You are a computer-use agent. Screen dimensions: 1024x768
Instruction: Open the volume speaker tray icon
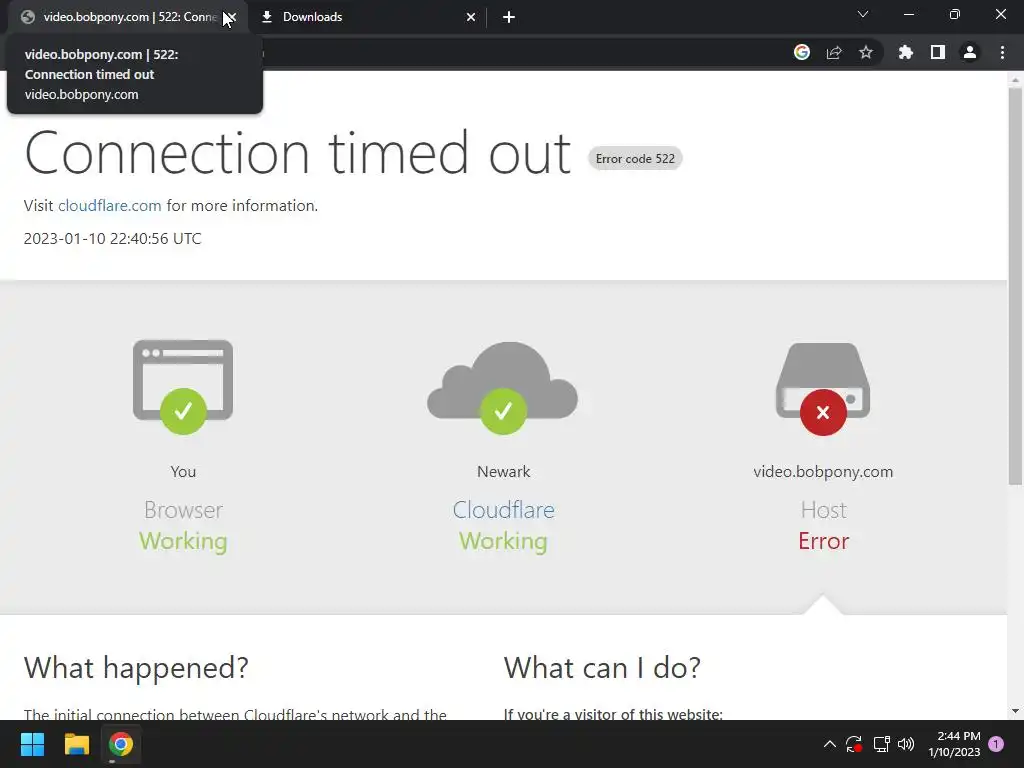point(906,744)
